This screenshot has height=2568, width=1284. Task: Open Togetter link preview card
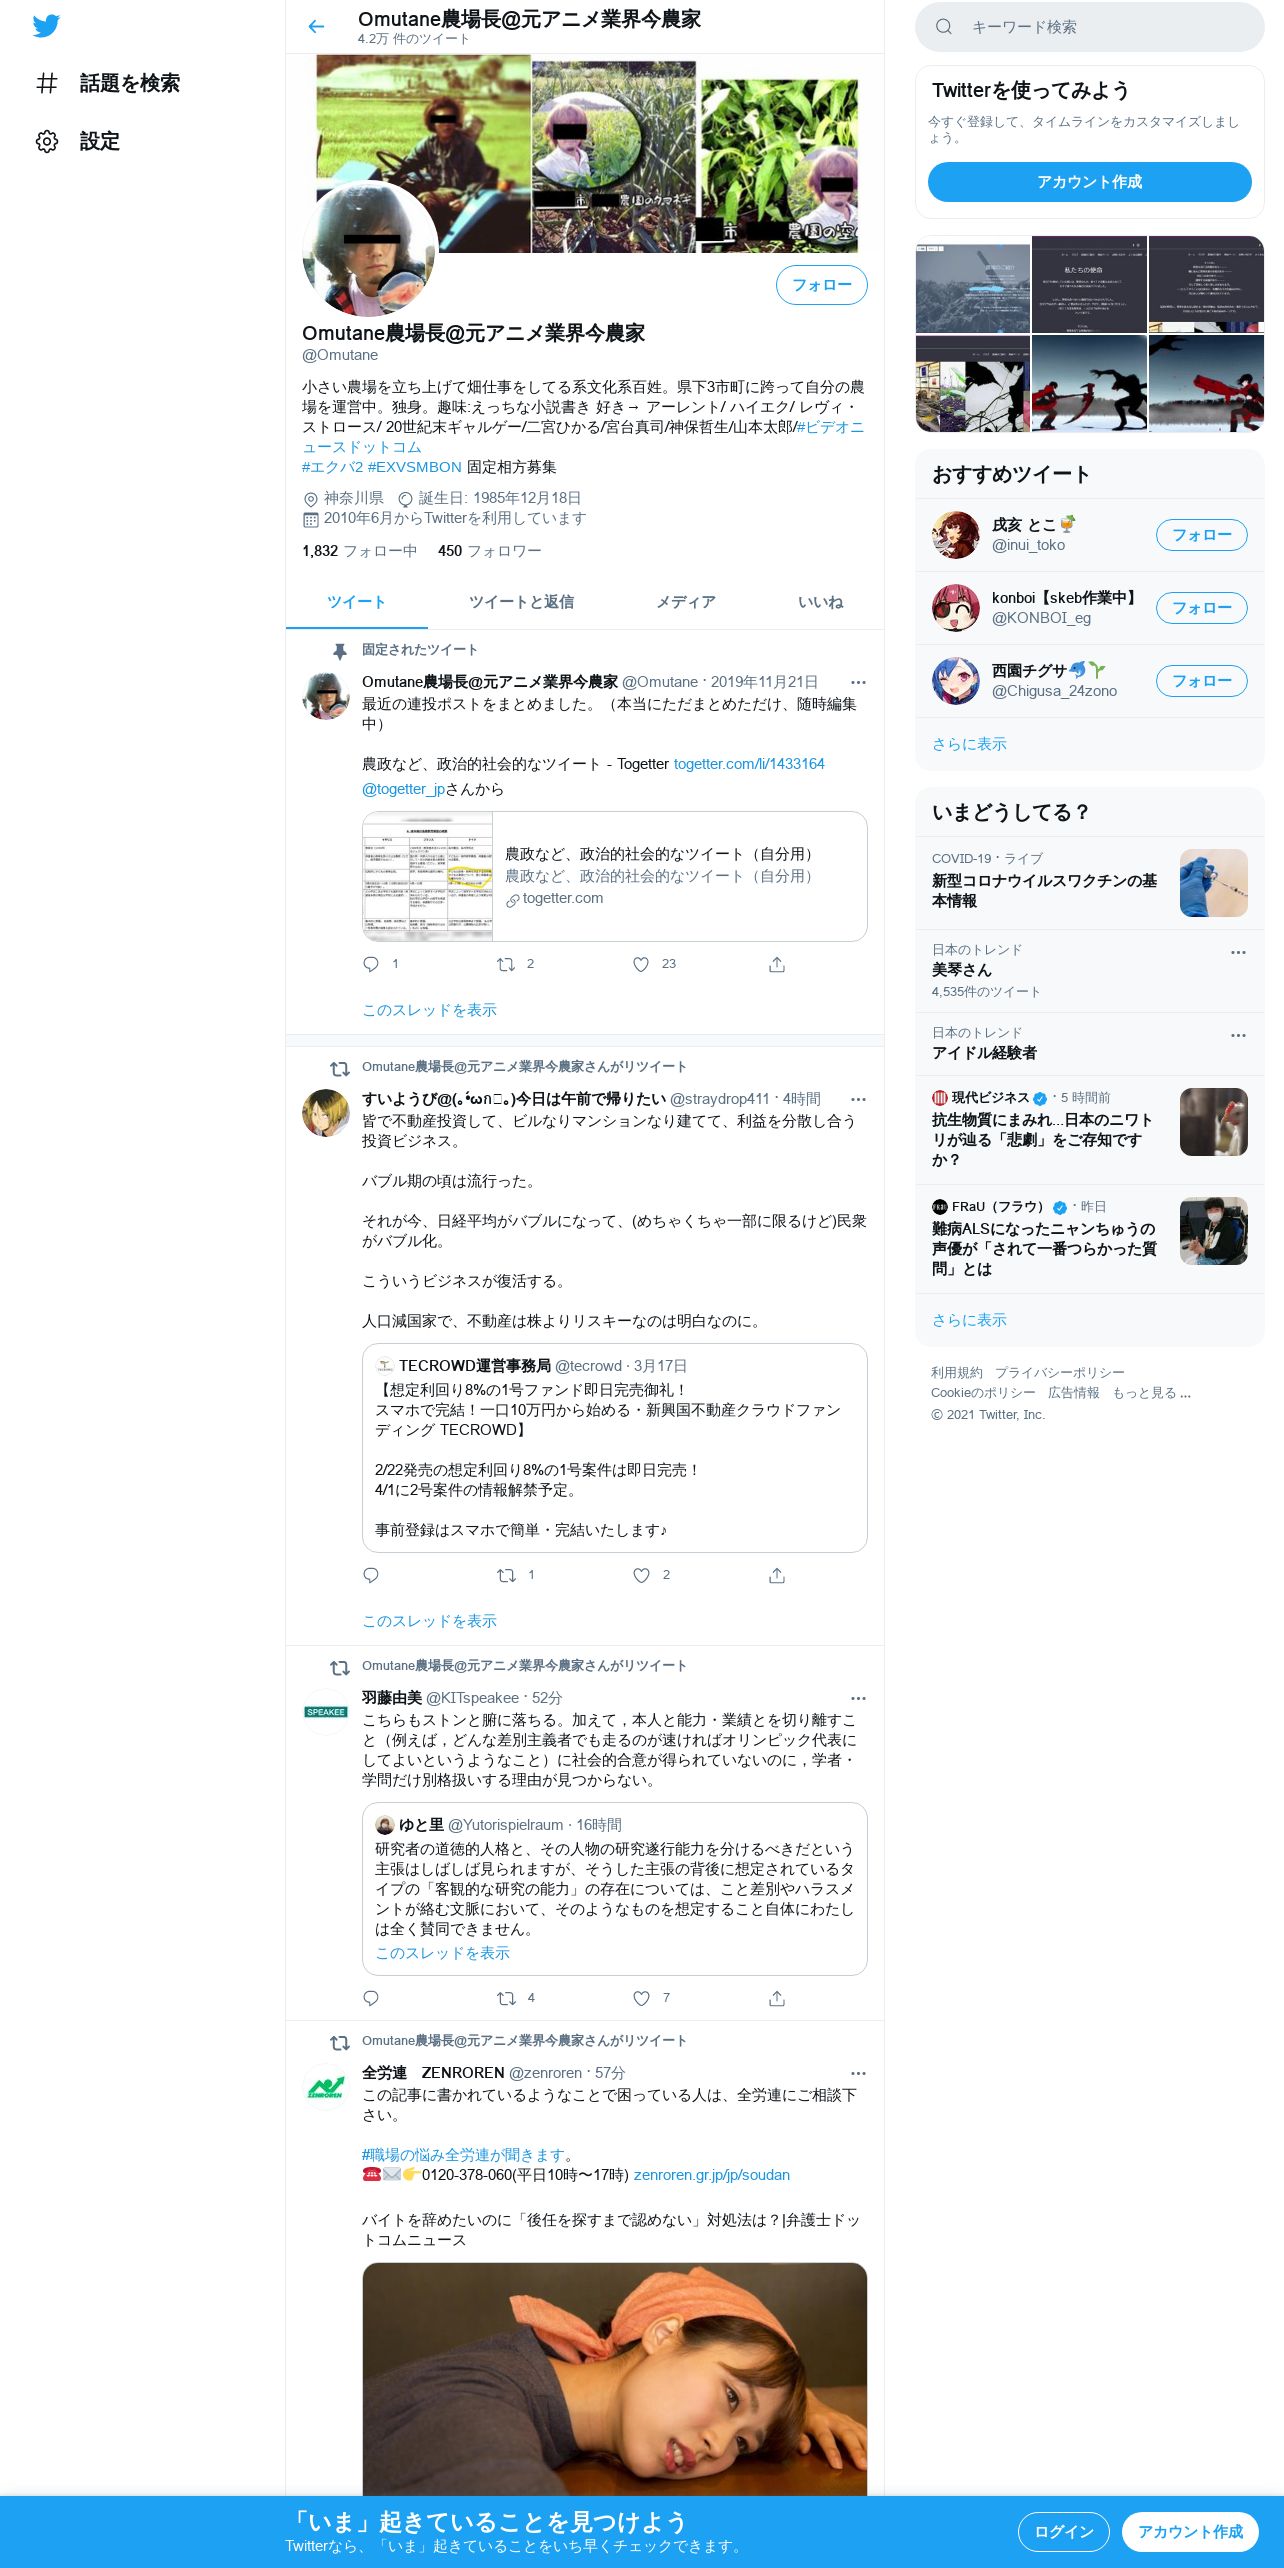click(614, 876)
